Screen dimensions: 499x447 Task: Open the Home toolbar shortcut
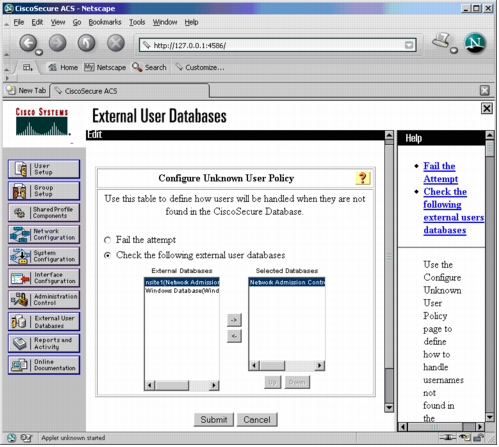pyautogui.click(x=63, y=68)
